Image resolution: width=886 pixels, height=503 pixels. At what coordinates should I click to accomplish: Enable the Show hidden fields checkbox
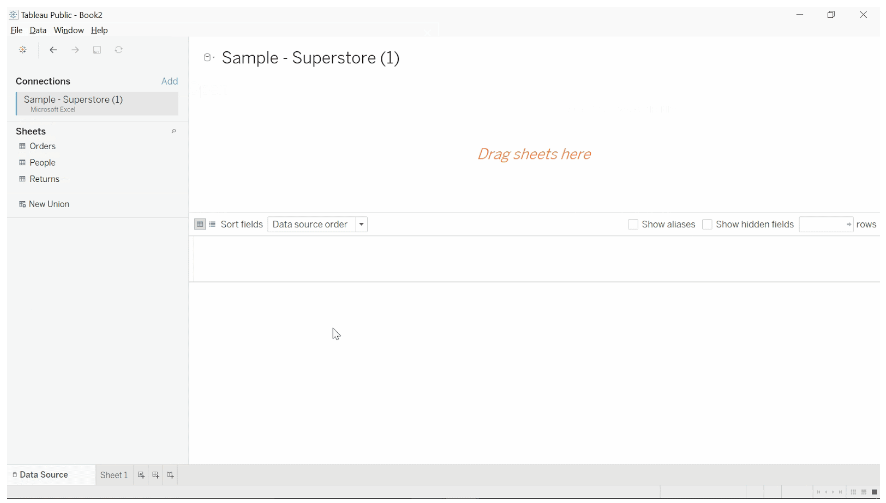coord(707,224)
